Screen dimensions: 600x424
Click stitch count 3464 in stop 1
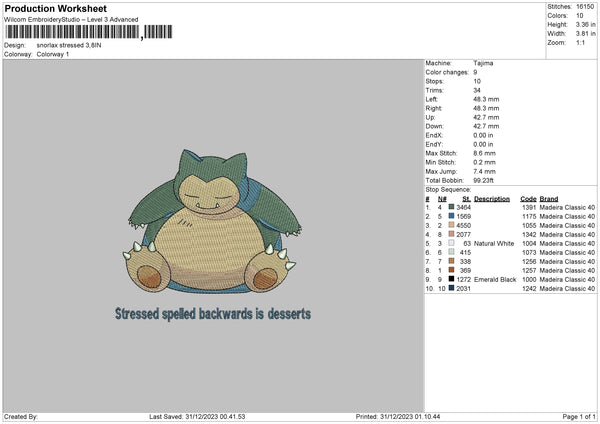coord(463,207)
